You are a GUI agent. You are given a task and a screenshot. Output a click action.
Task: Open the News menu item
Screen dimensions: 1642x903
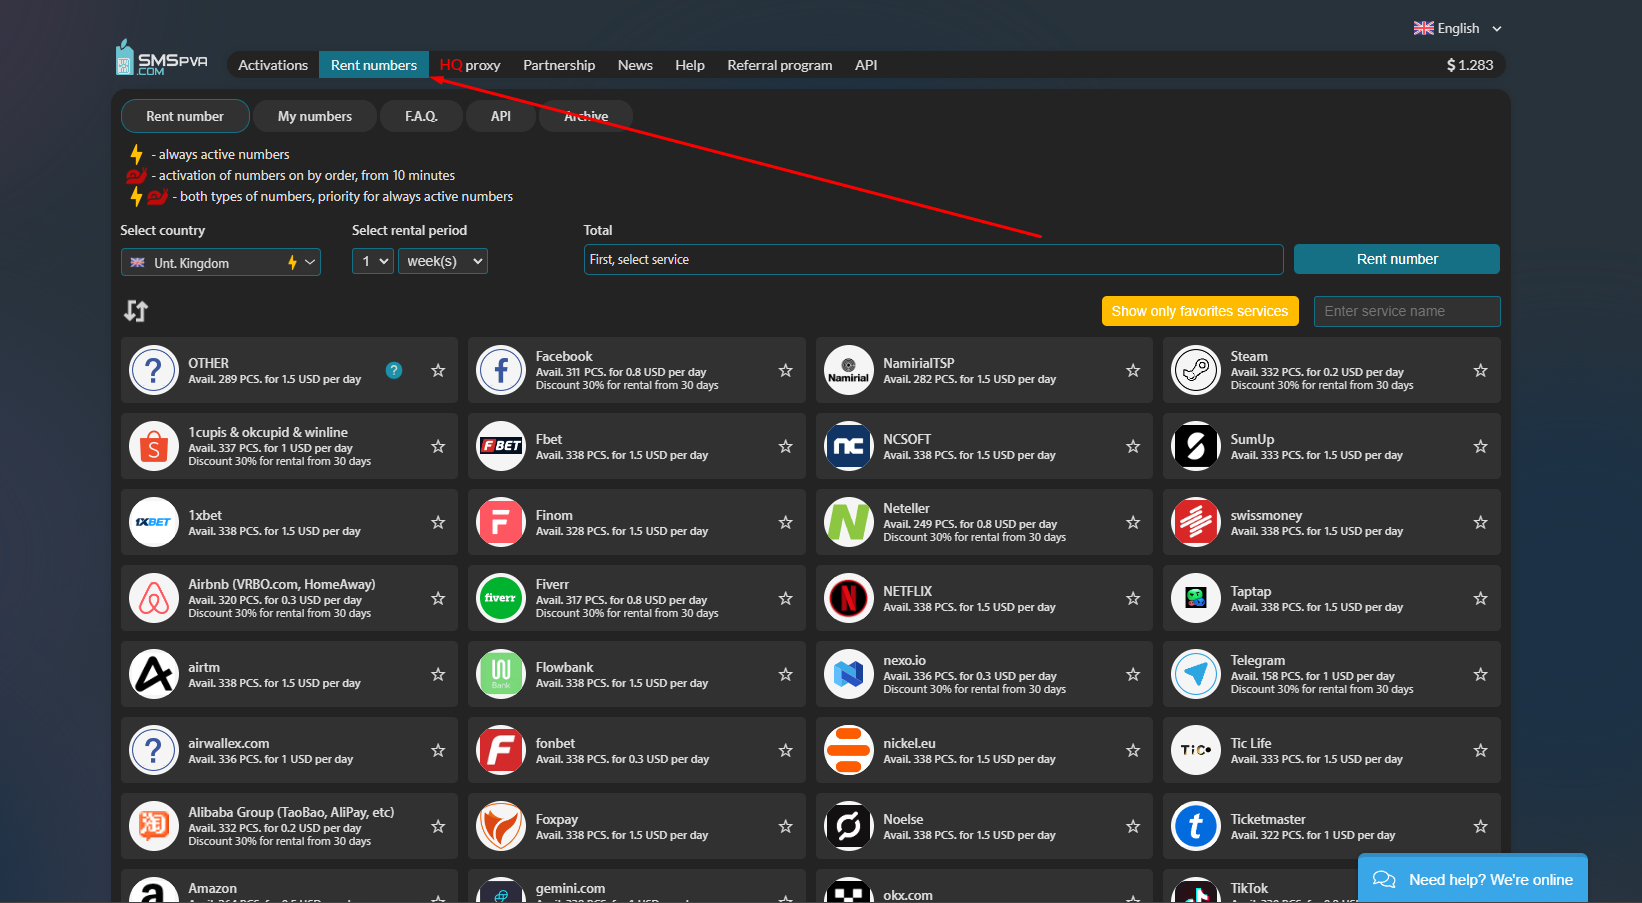point(635,65)
